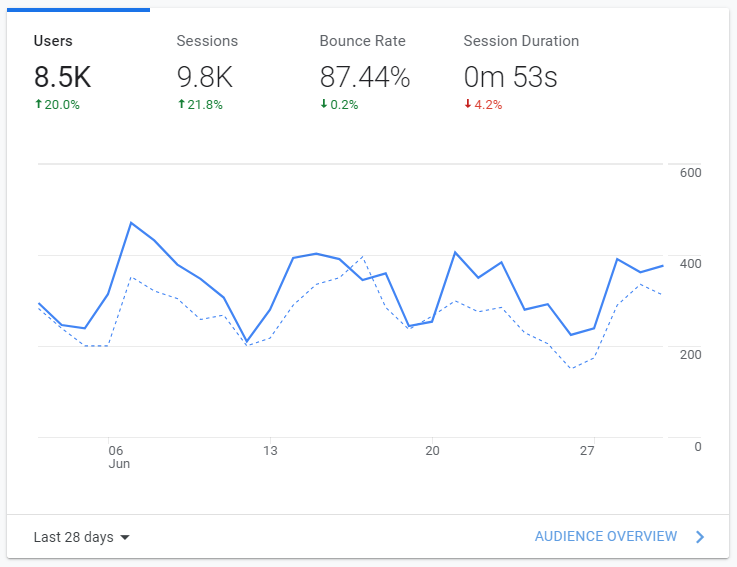Click the chevron arrow next to Audience Overview
737x567 pixels.
point(700,537)
